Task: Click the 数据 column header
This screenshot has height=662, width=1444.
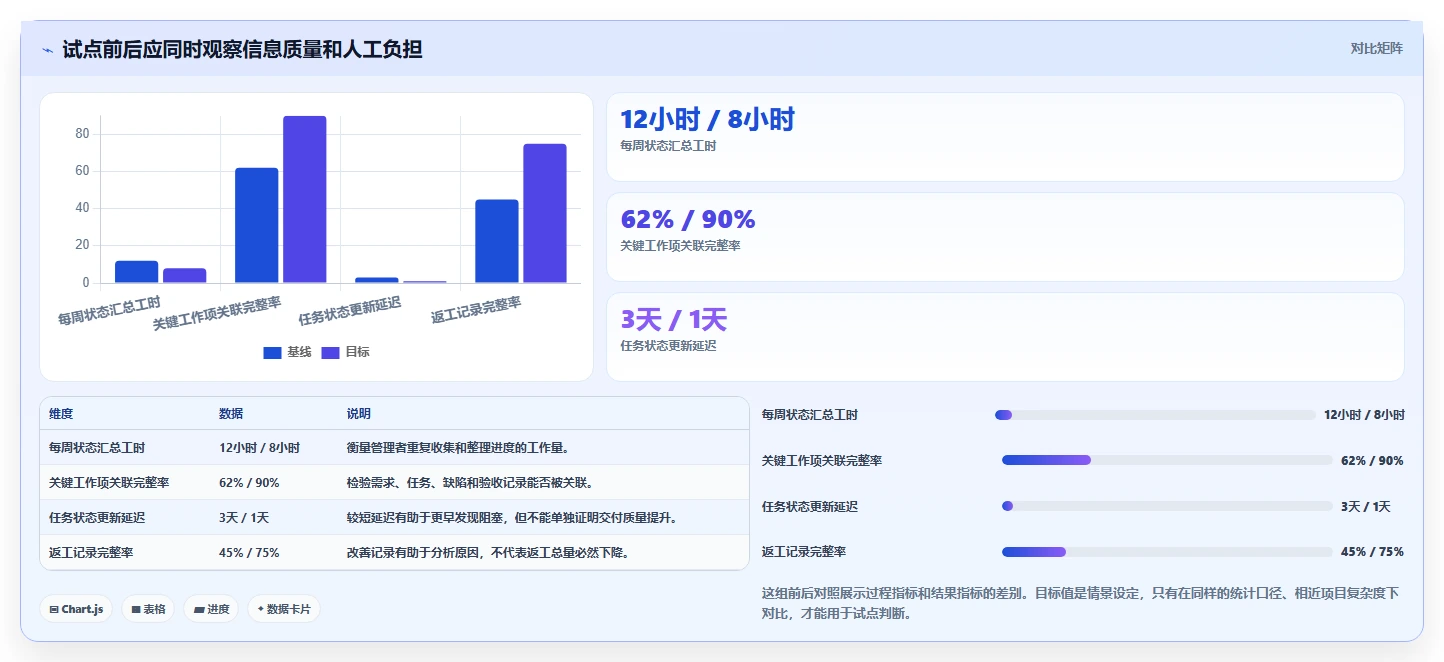Action: pos(231,414)
